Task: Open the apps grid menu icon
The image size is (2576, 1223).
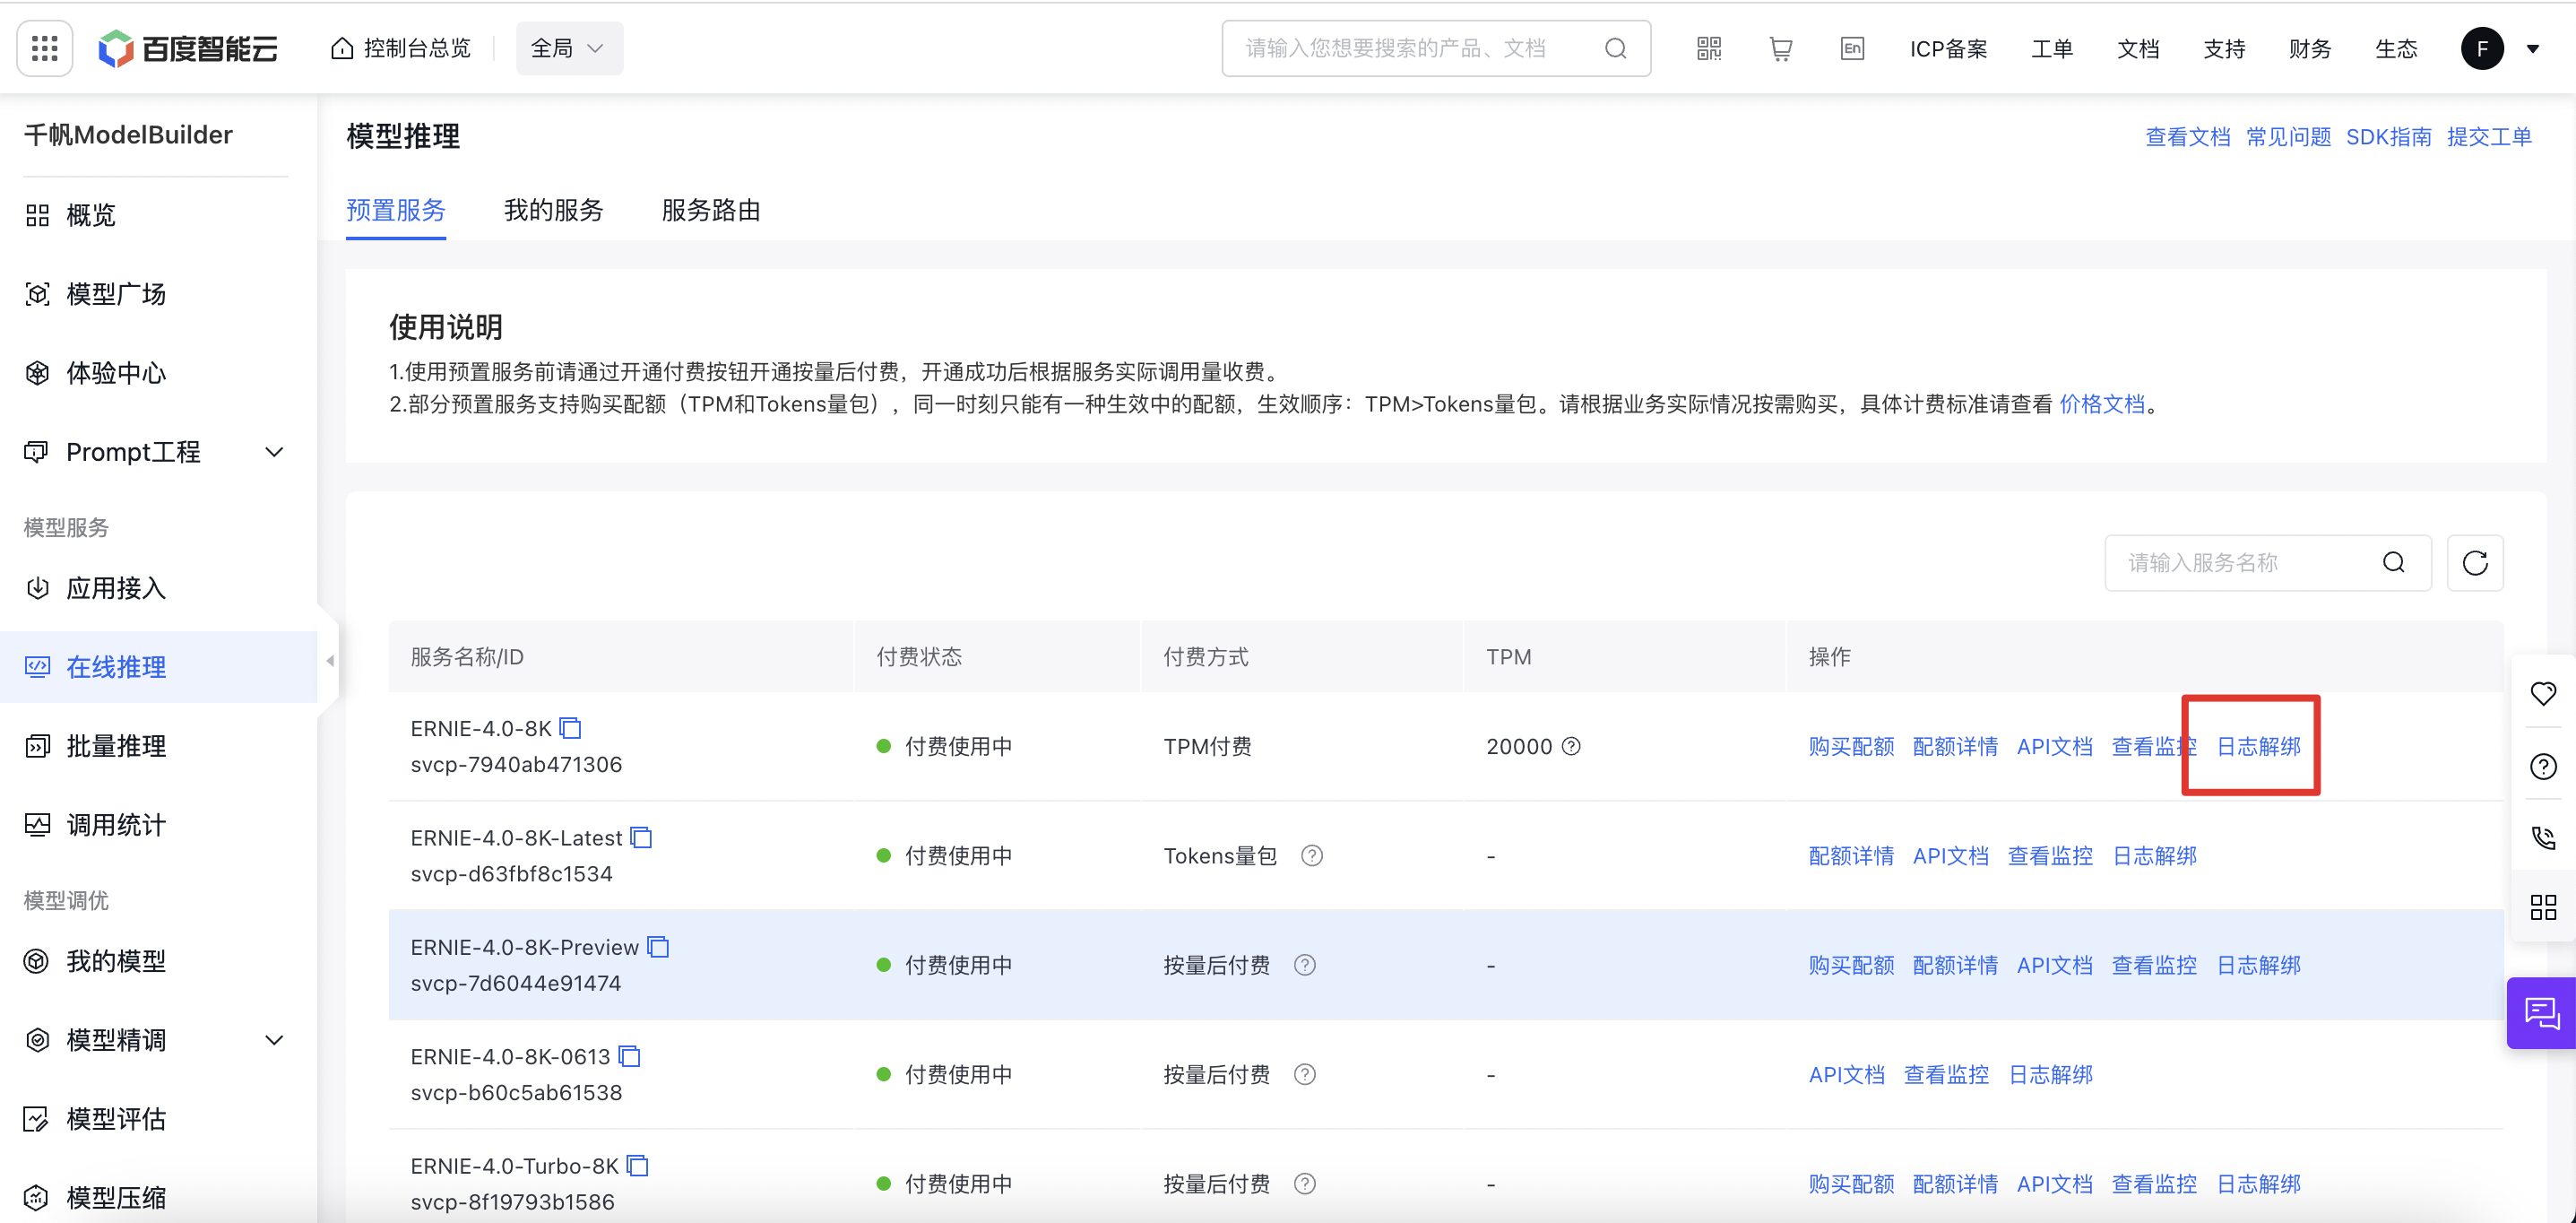Action: click(x=45, y=48)
